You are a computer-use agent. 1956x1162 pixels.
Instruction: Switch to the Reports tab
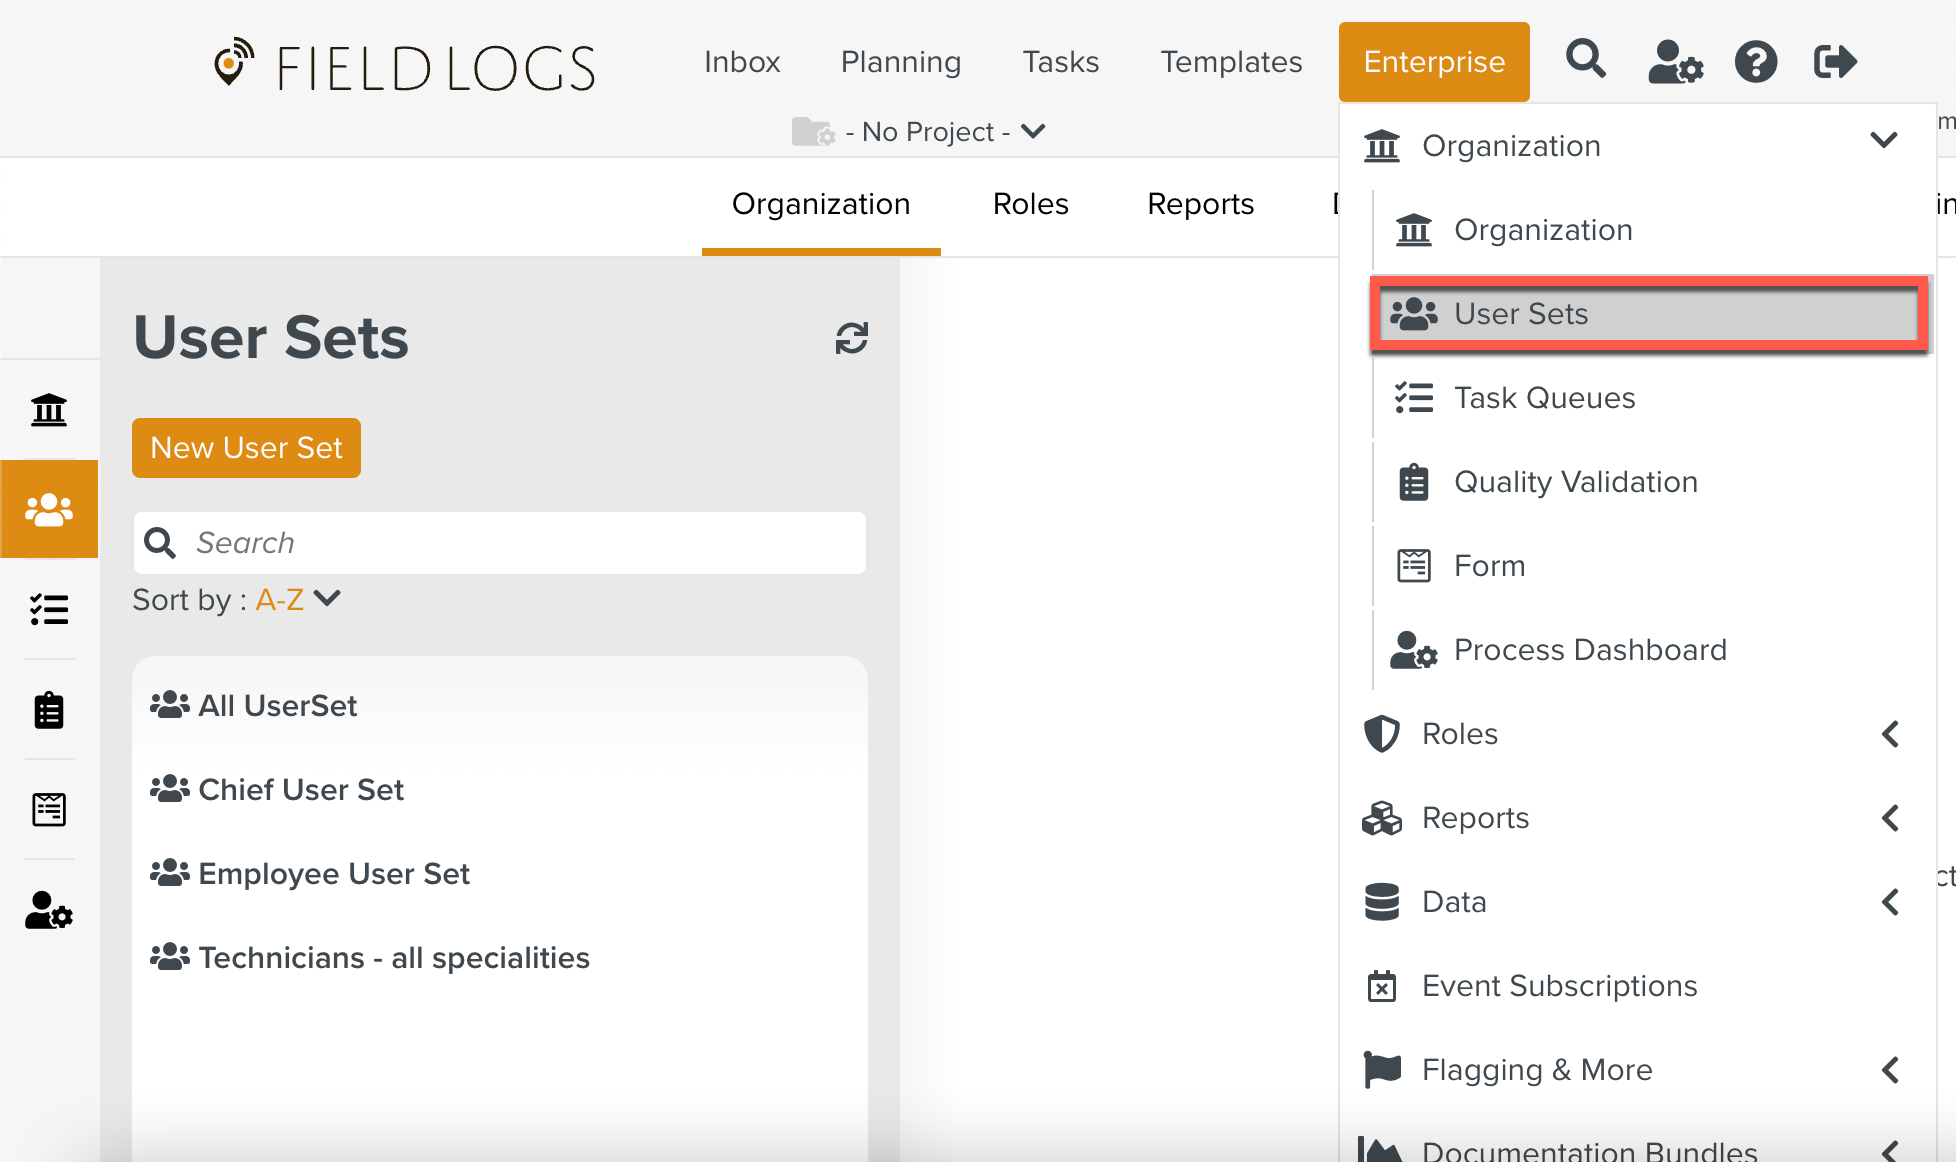click(1200, 204)
